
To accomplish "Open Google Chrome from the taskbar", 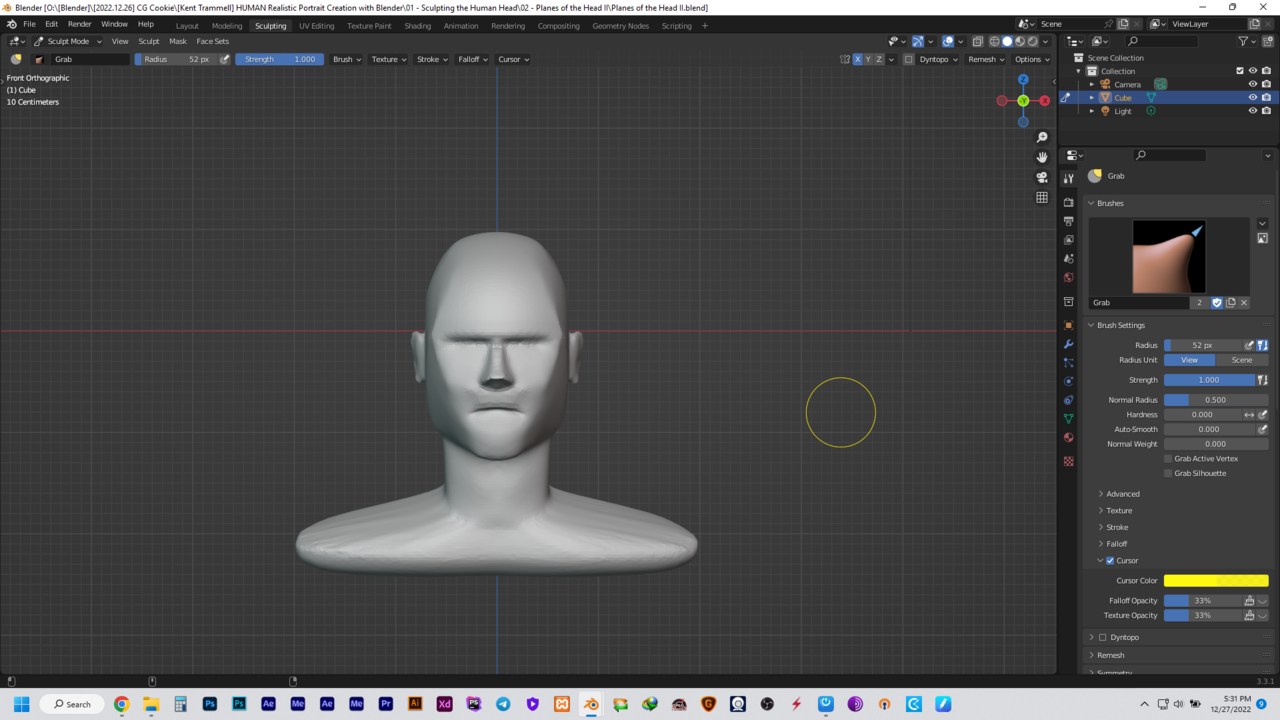I will [x=122, y=704].
